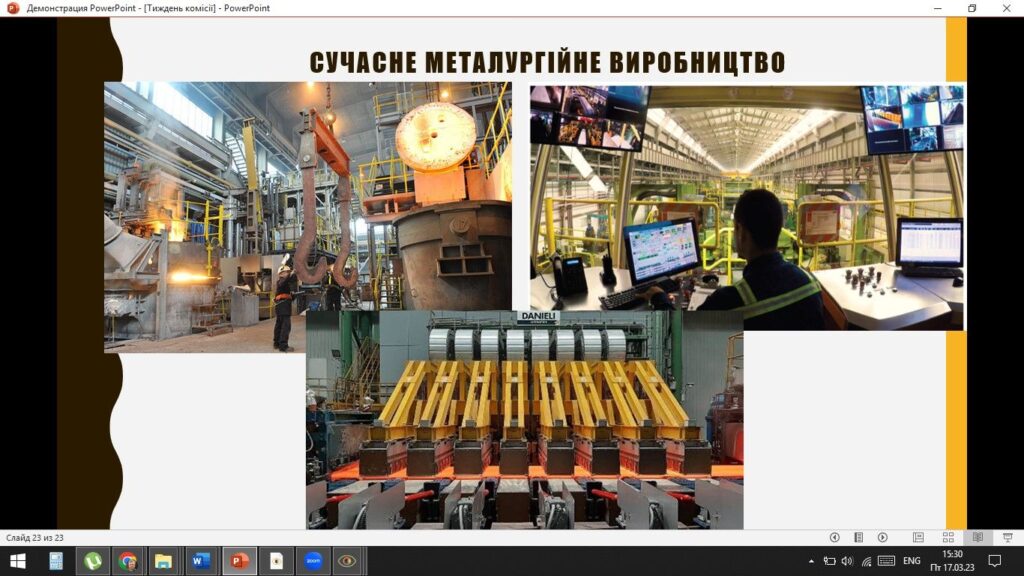Open the reading view menu icon
1024x576 pixels.
[x=858, y=537]
